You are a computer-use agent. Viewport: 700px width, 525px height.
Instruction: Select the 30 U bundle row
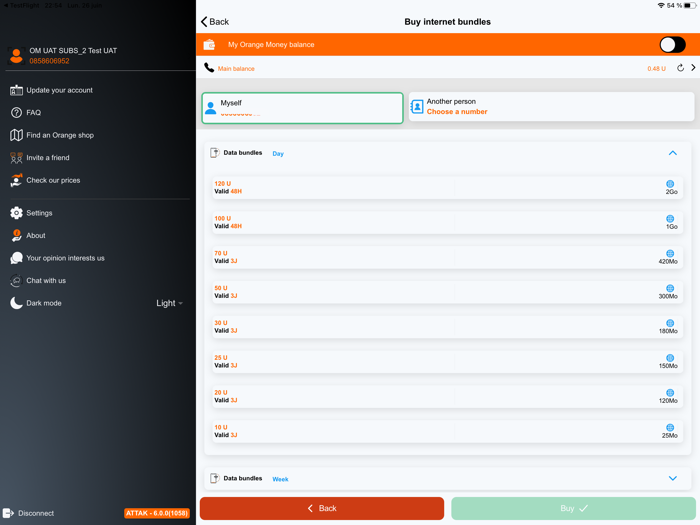click(447, 327)
